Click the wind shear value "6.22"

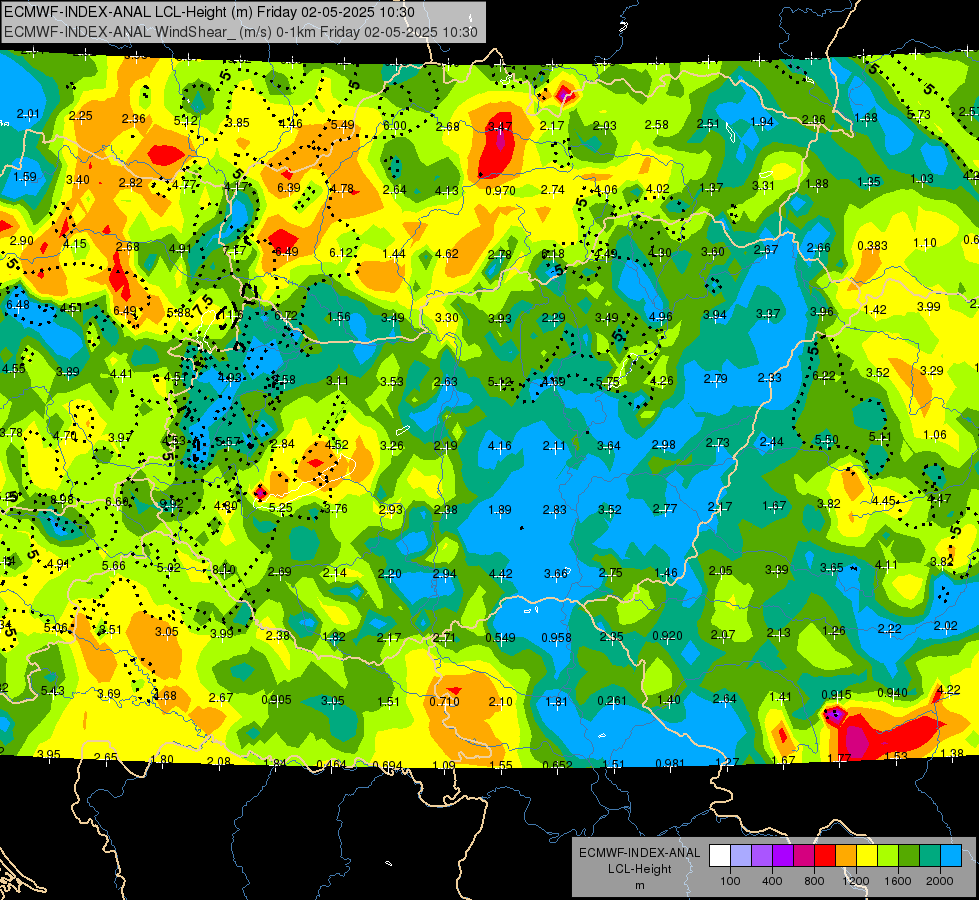[824, 375]
